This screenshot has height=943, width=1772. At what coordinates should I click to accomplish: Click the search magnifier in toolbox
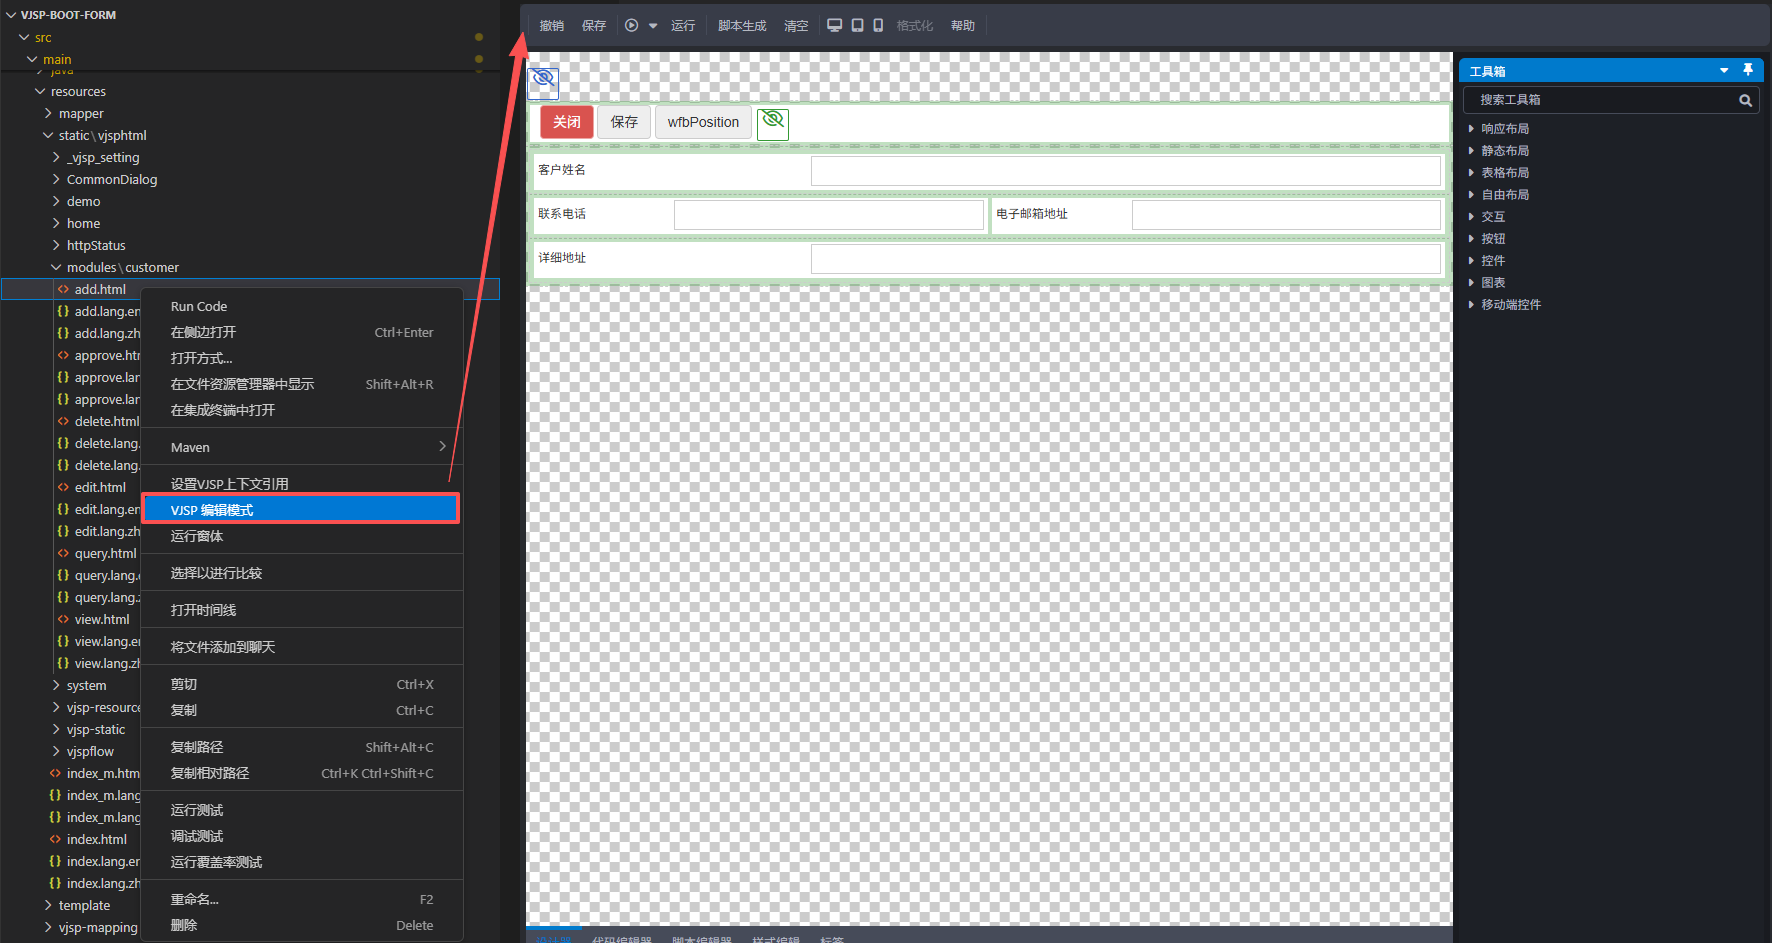click(x=1745, y=100)
